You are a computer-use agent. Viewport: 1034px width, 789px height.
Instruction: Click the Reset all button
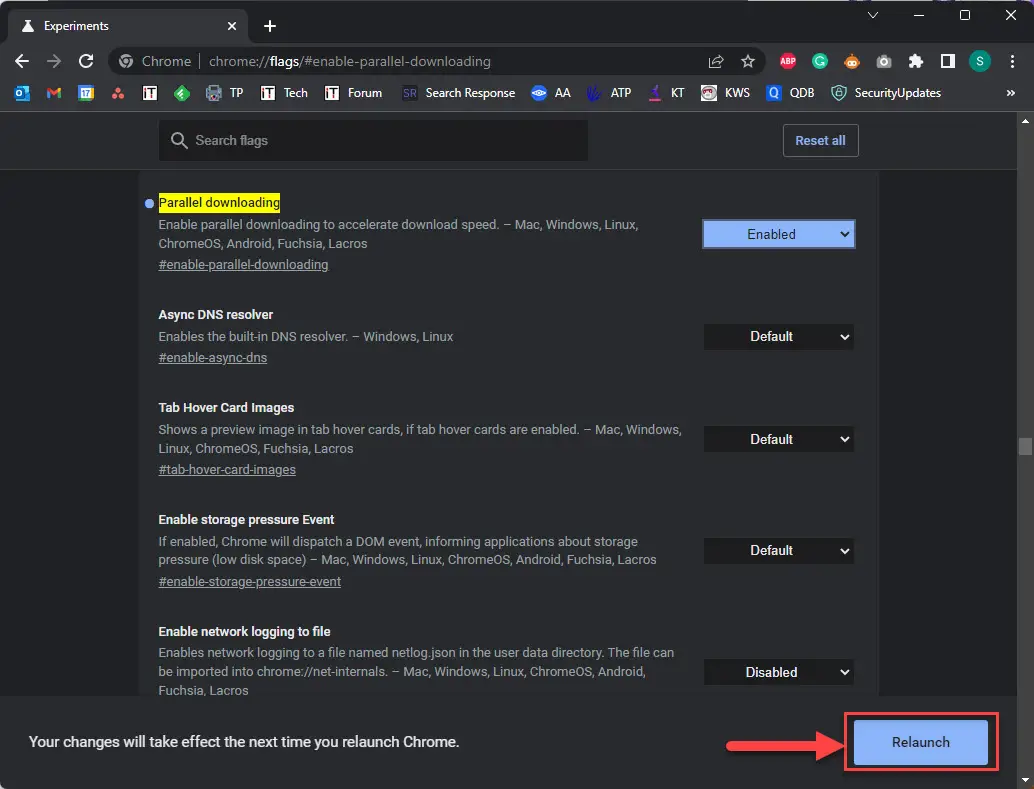coord(820,141)
